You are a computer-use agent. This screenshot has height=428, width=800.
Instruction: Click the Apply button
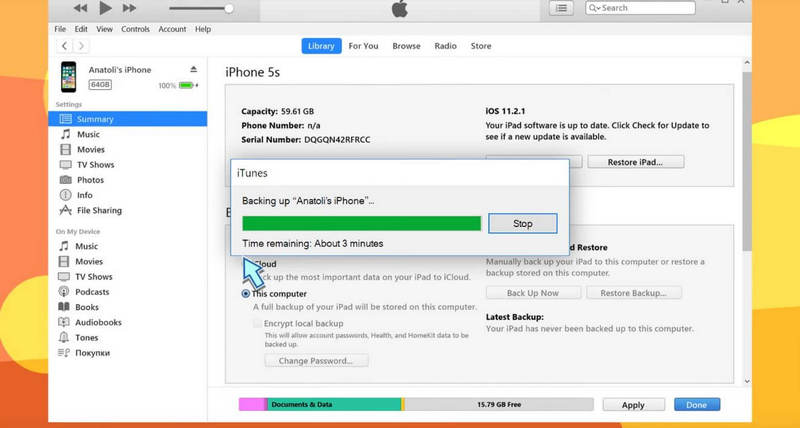point(633,405)
